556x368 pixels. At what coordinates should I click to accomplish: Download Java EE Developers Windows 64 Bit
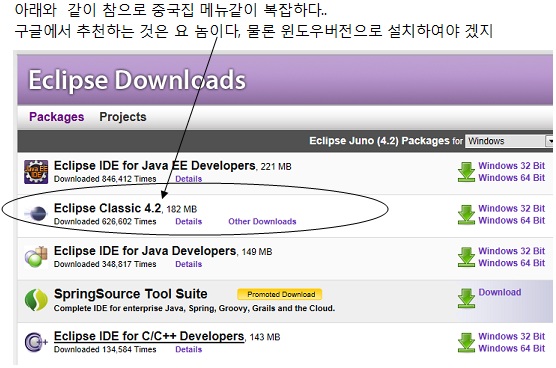point(511,178)
